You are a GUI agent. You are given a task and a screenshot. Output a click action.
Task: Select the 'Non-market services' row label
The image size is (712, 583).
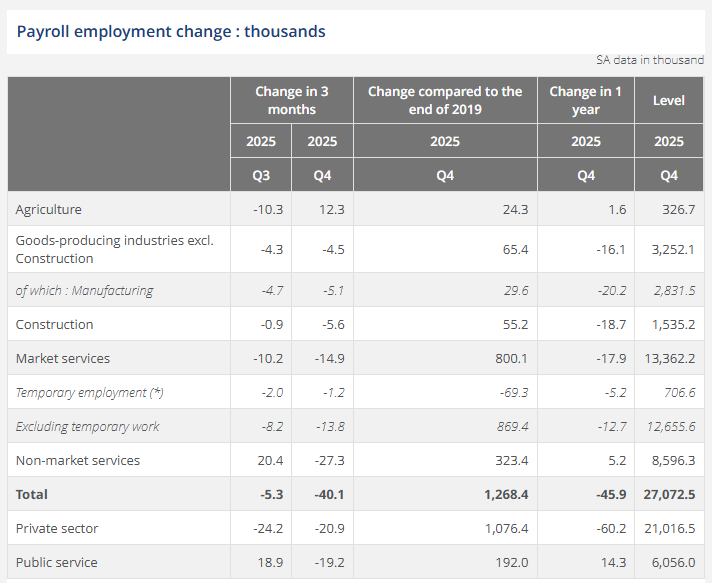[x=78, y=460]
